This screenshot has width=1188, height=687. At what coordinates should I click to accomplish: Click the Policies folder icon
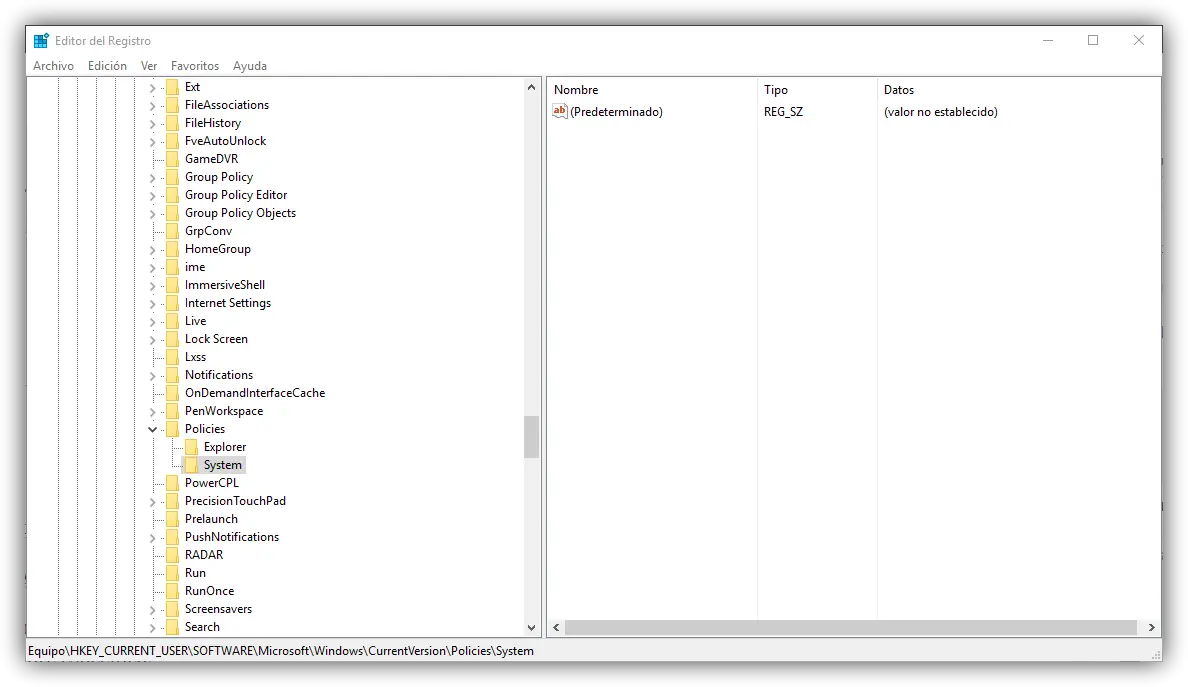click(173, 429)
